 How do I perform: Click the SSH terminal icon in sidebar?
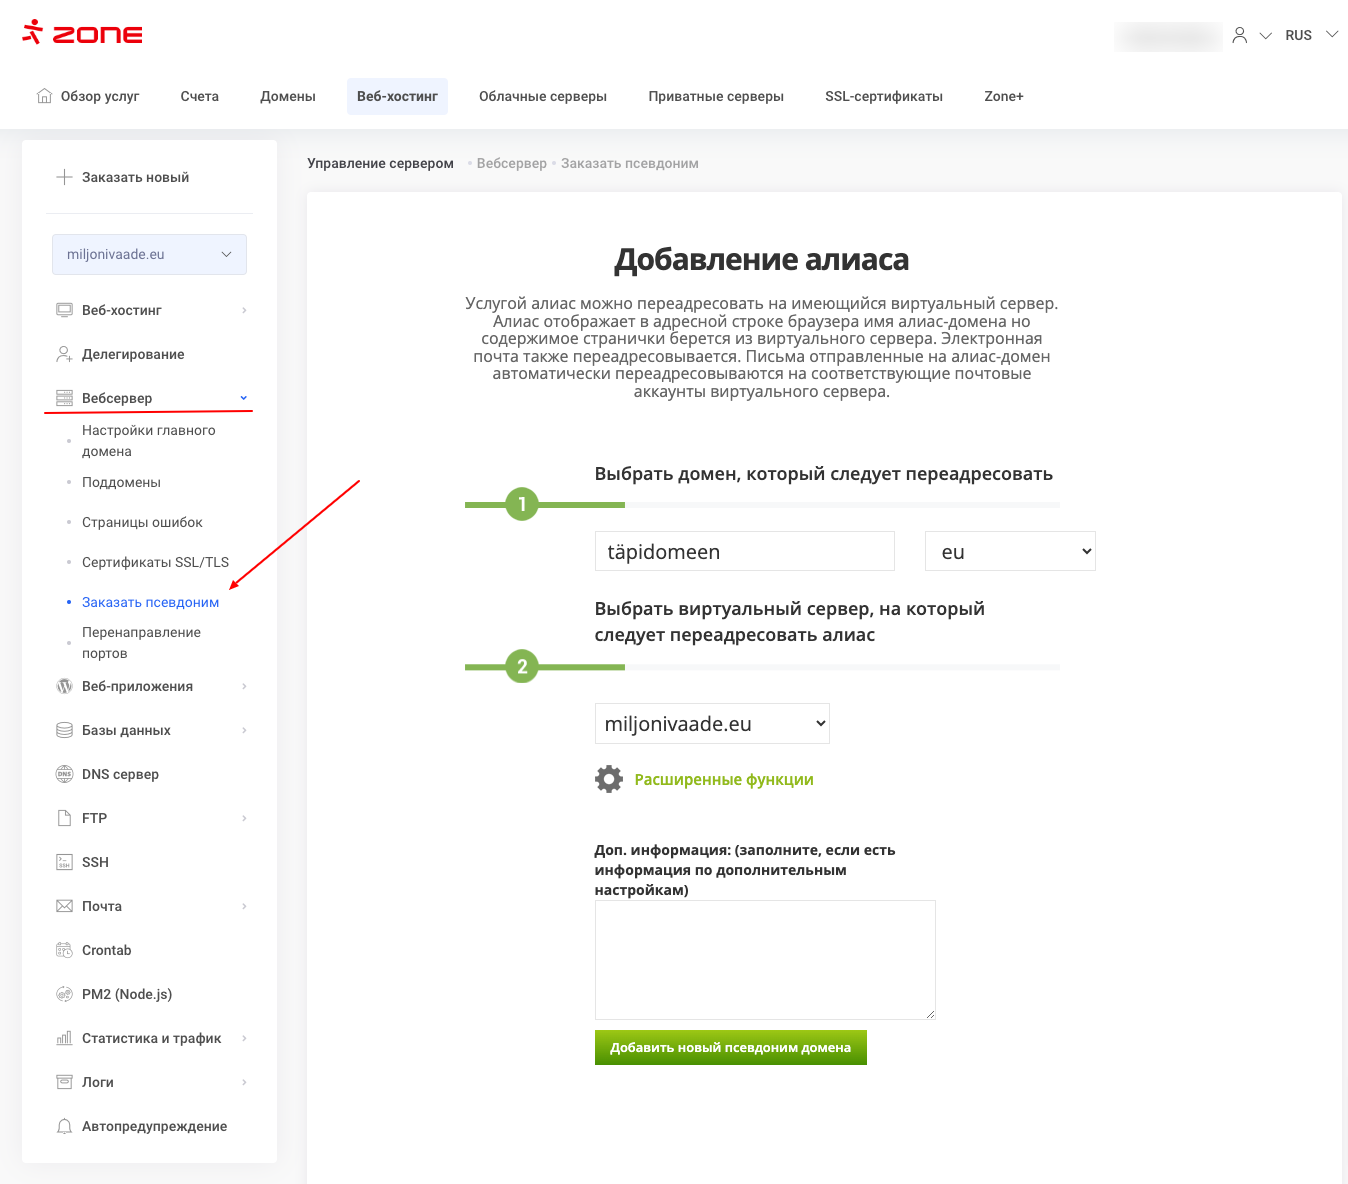tap(64, 862)
